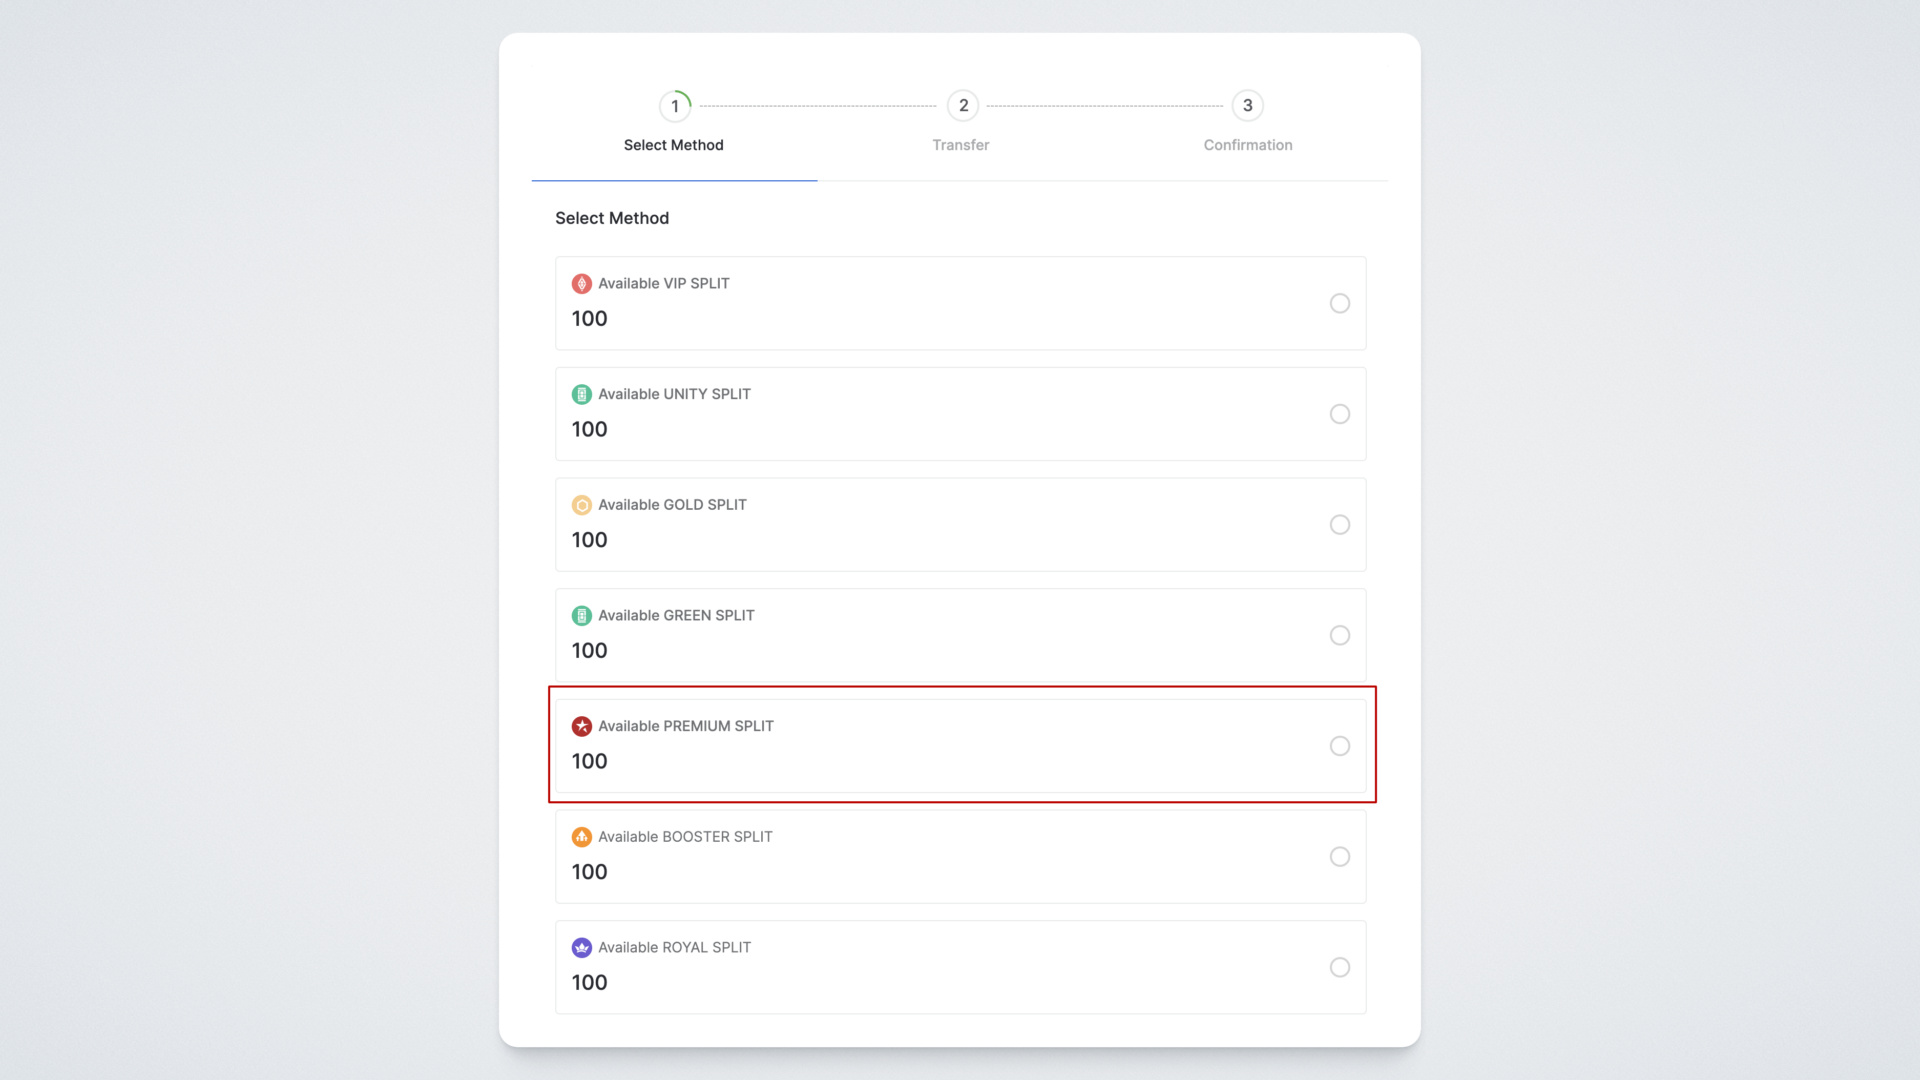Viewport: 1920px width, 1080px height.
Task: Click step number 3 circle
Action: click(x=1247, y=106)
